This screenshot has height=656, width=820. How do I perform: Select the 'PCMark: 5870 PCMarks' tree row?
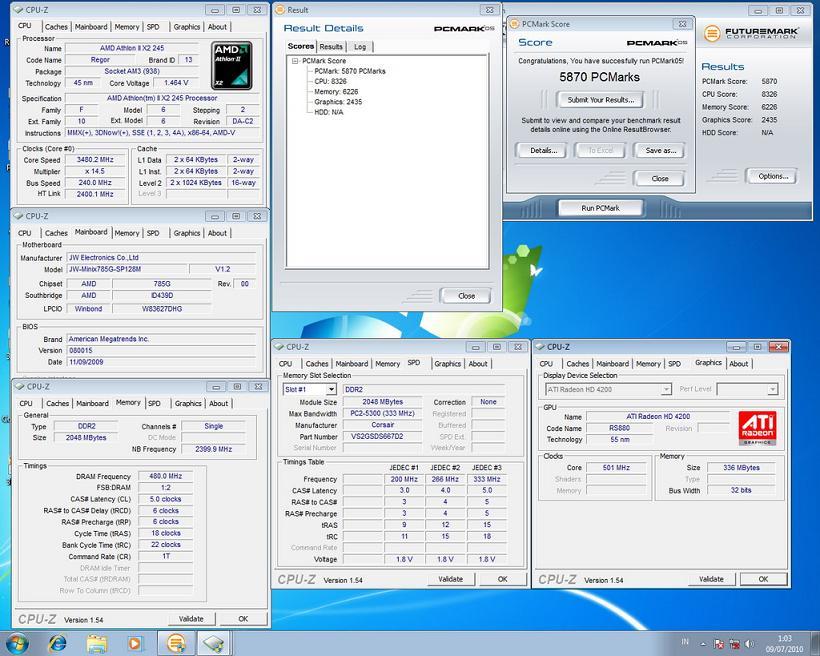pos(349,71)
